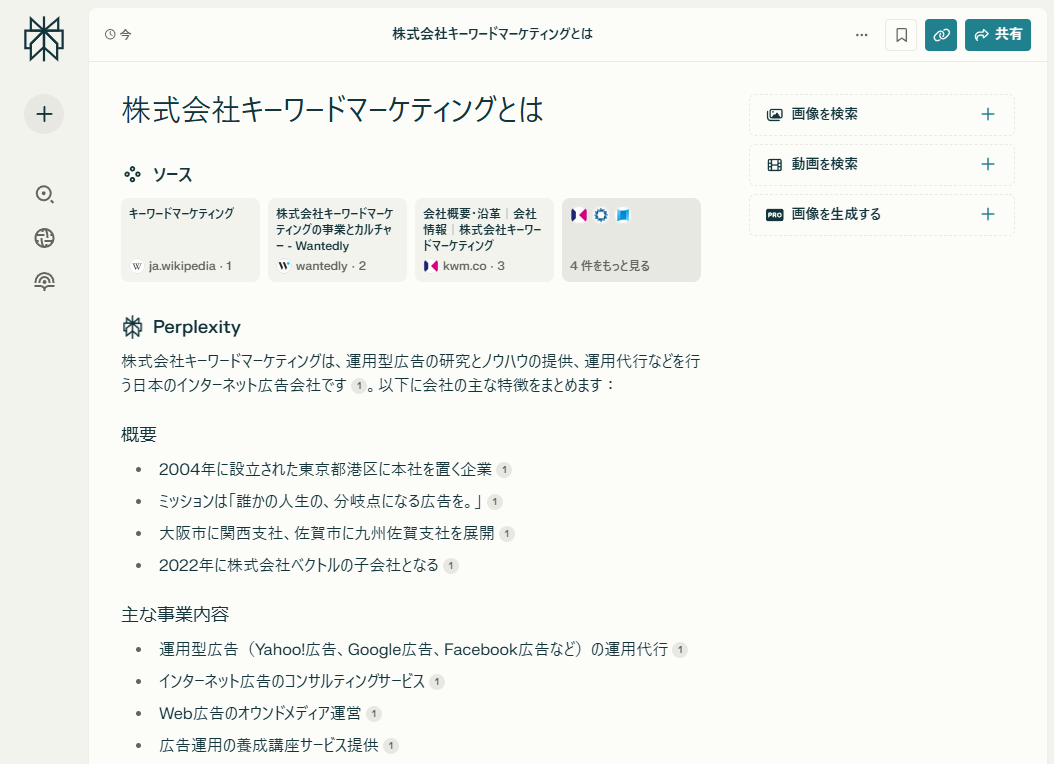This screenshot has width=1054, height=764.
Task: Open the Discover globe icon in the sidebar
Action: click(x=44, y=238)
